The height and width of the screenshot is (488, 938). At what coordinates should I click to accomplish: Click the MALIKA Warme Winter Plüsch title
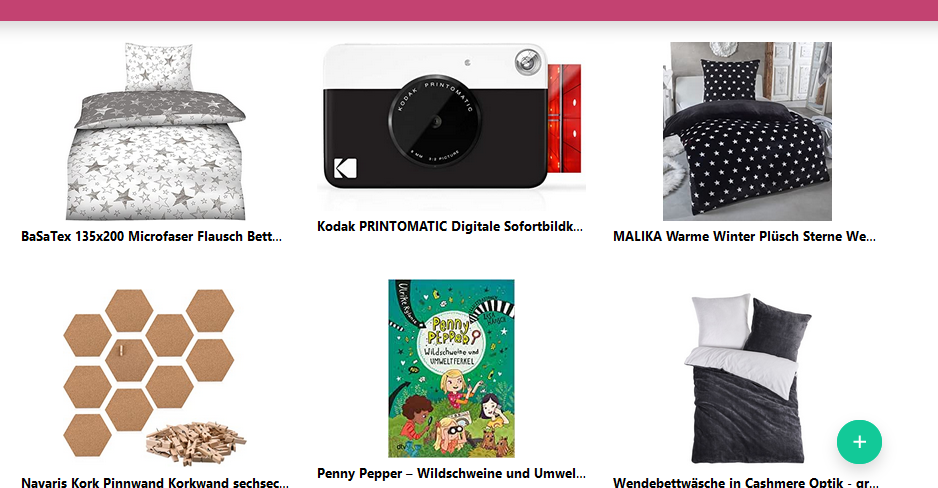pyautogui.click(x=744, y=236)
